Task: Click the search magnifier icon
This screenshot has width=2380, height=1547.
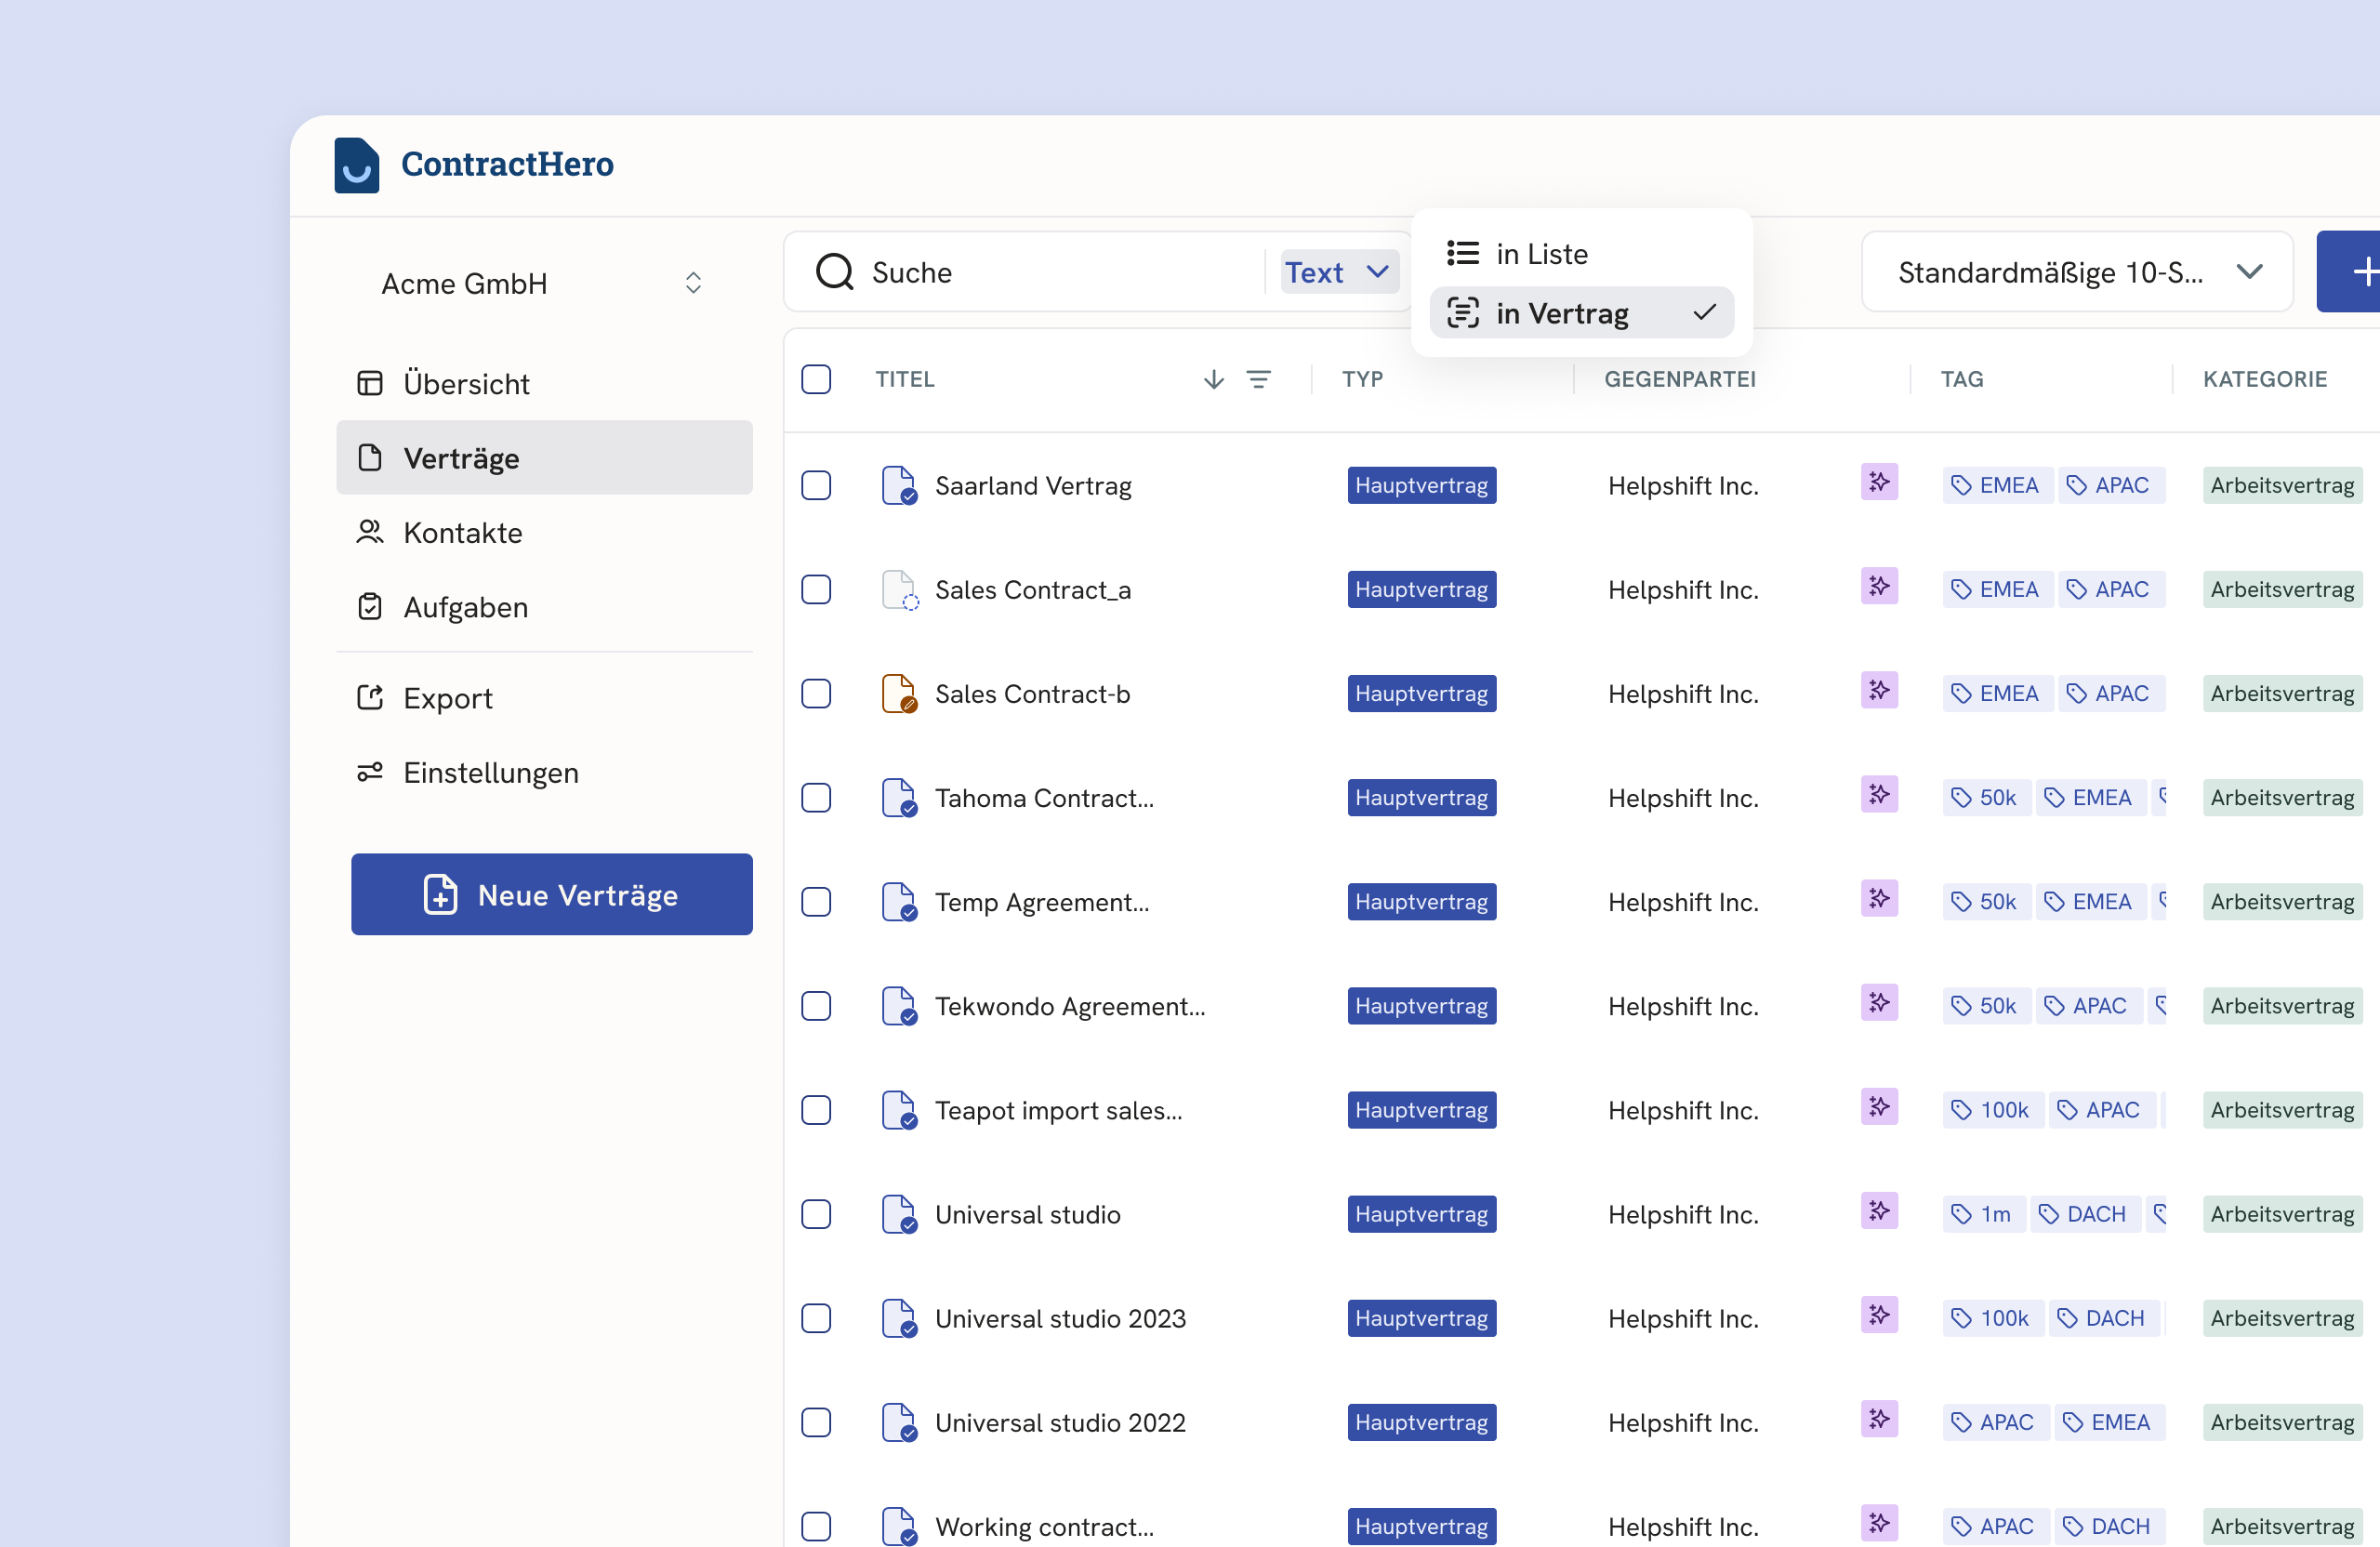Action: 834,272
